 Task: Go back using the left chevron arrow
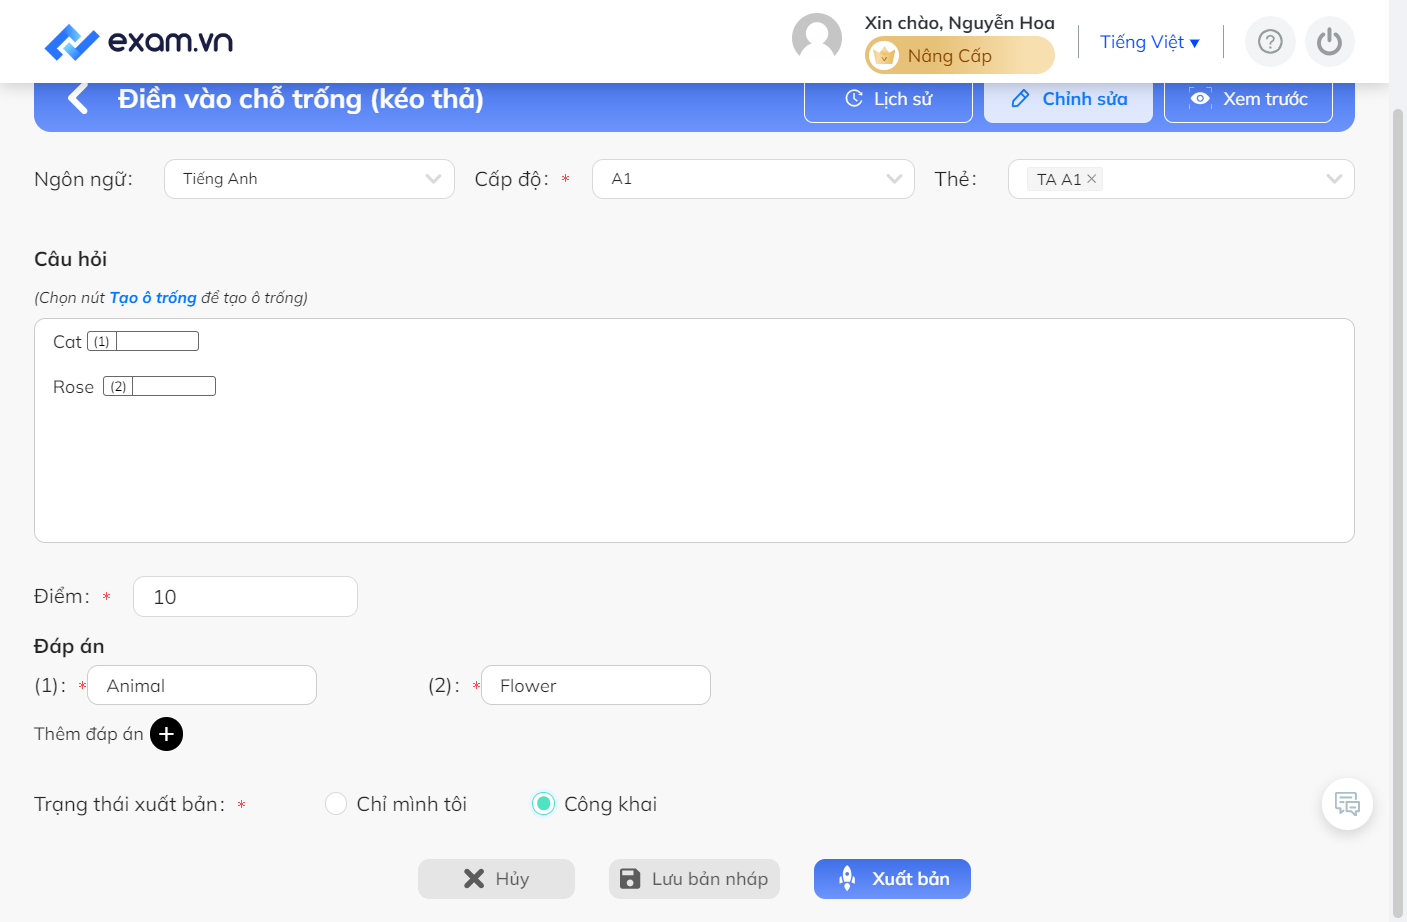78,99
